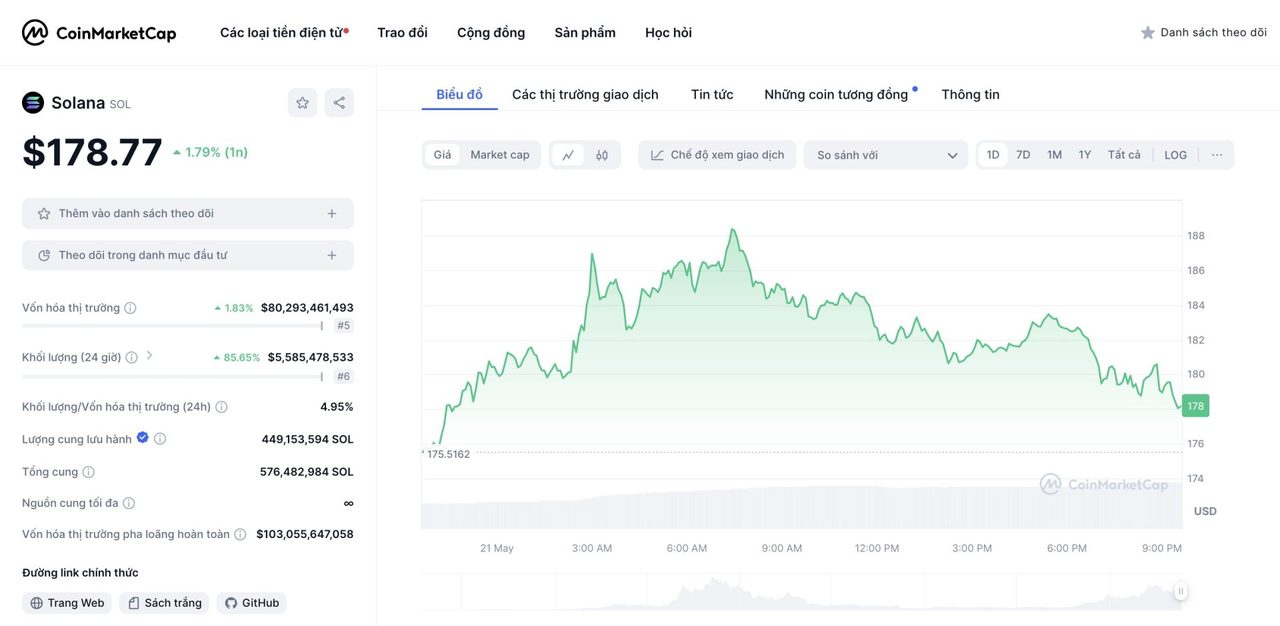
Task: Toggle the LOG scale option
Action: coord(1176,155)
